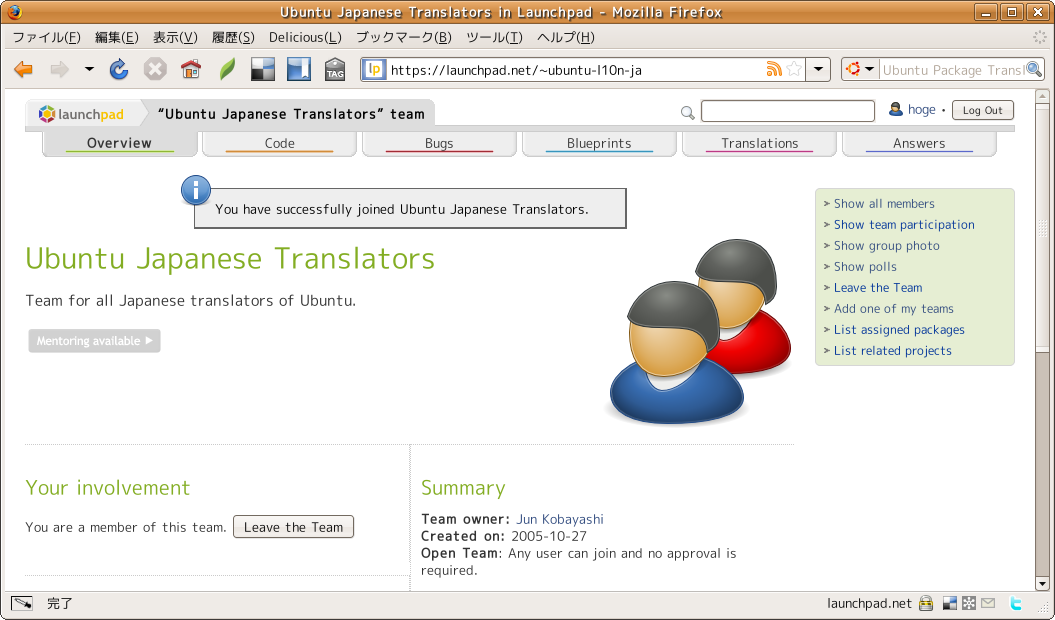Click Leave the Team sidebar link

pyautogui.click(x=878, y=287)
